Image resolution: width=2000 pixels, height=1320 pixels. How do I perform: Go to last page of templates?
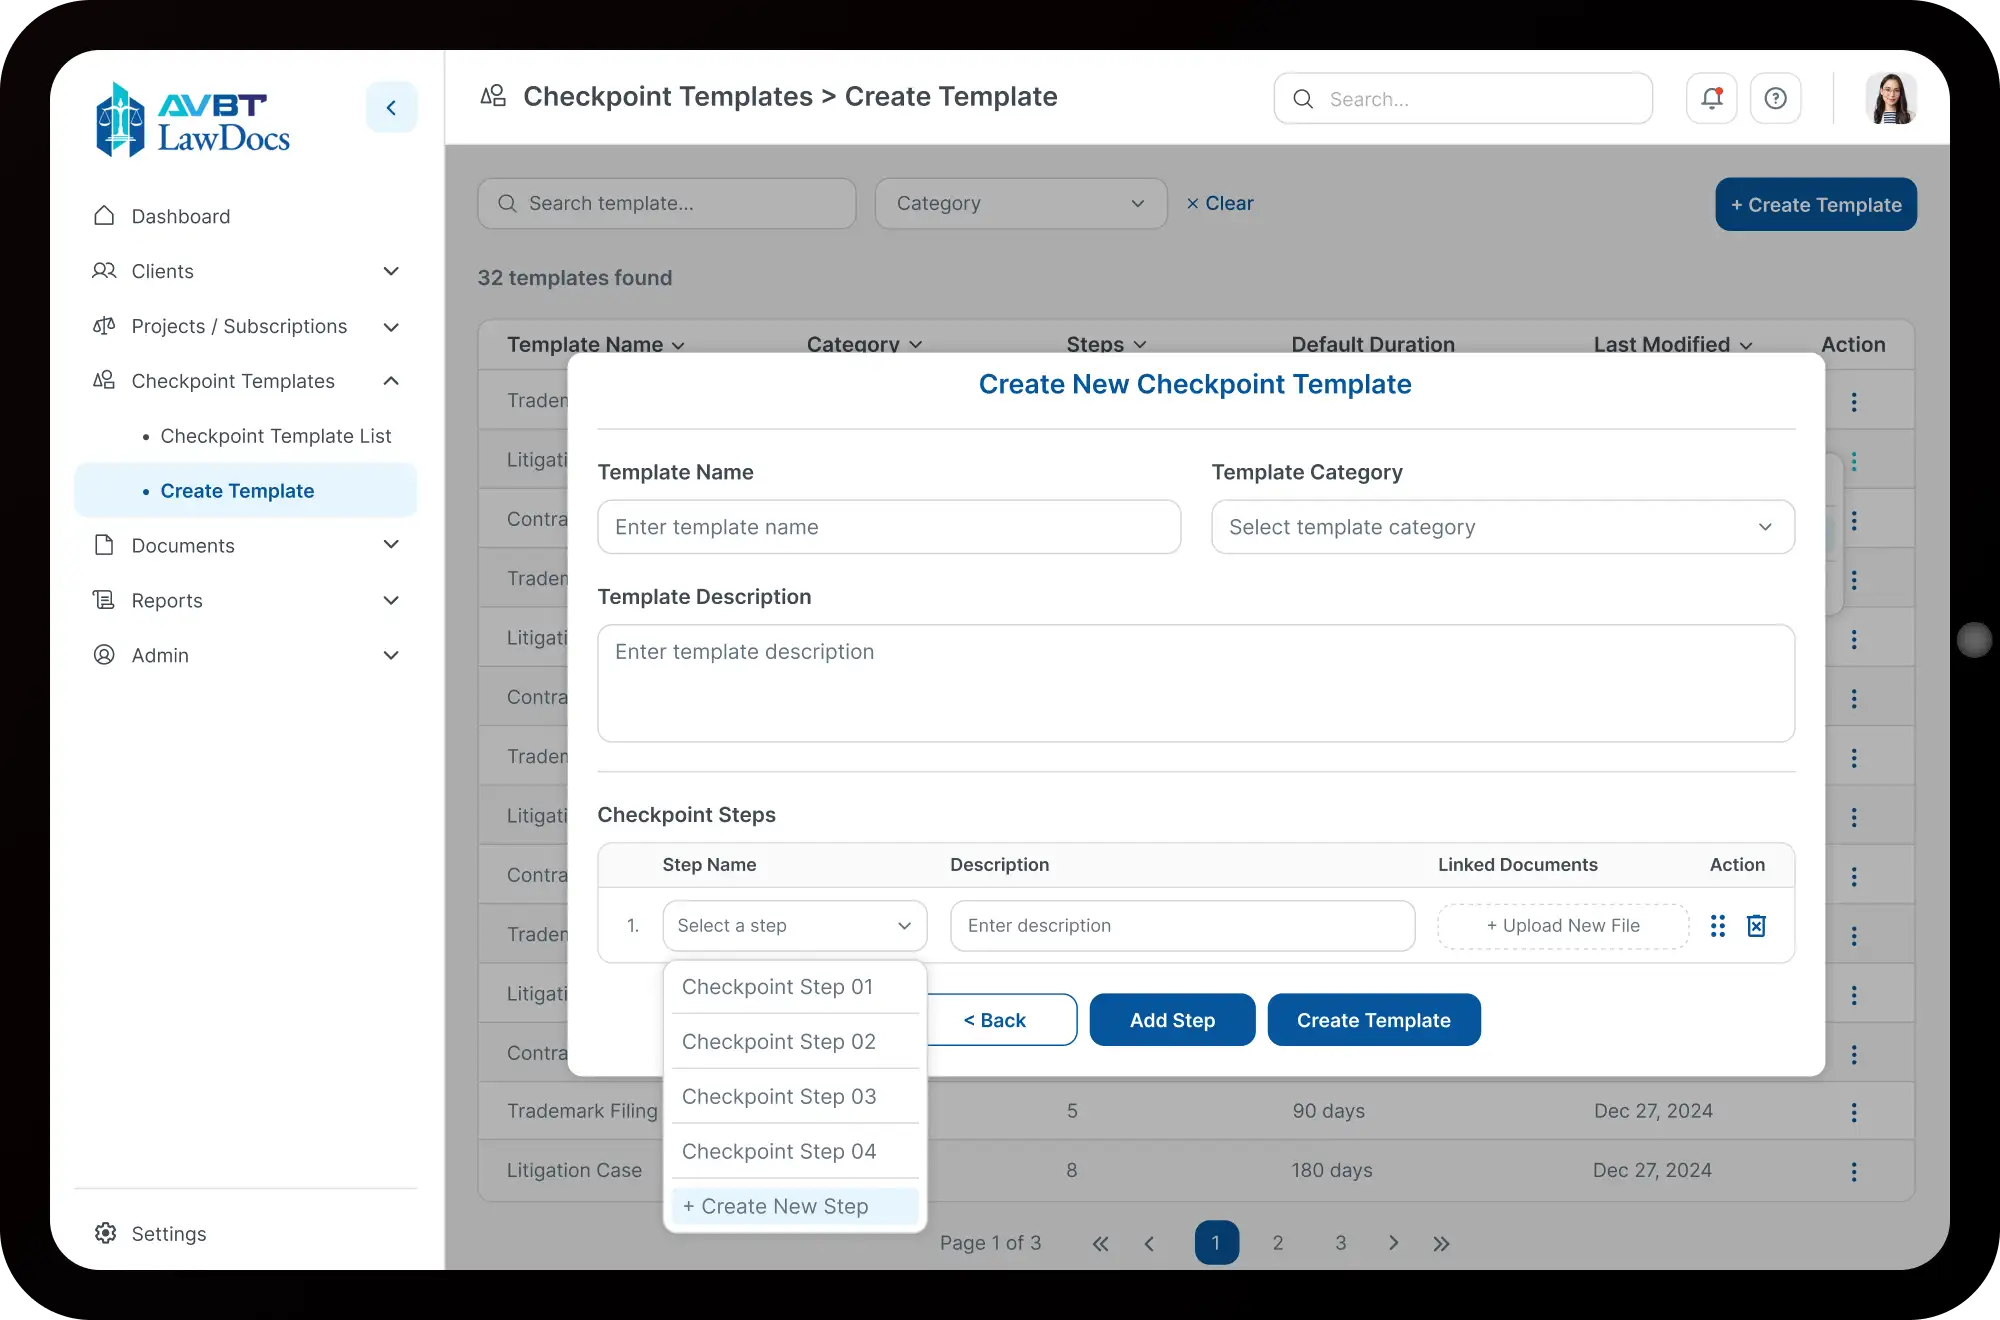(x=1441, y=1244)
